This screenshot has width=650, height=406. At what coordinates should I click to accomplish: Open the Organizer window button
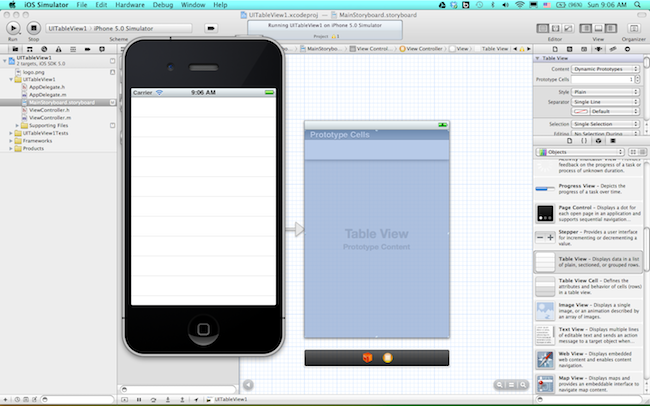634,28
